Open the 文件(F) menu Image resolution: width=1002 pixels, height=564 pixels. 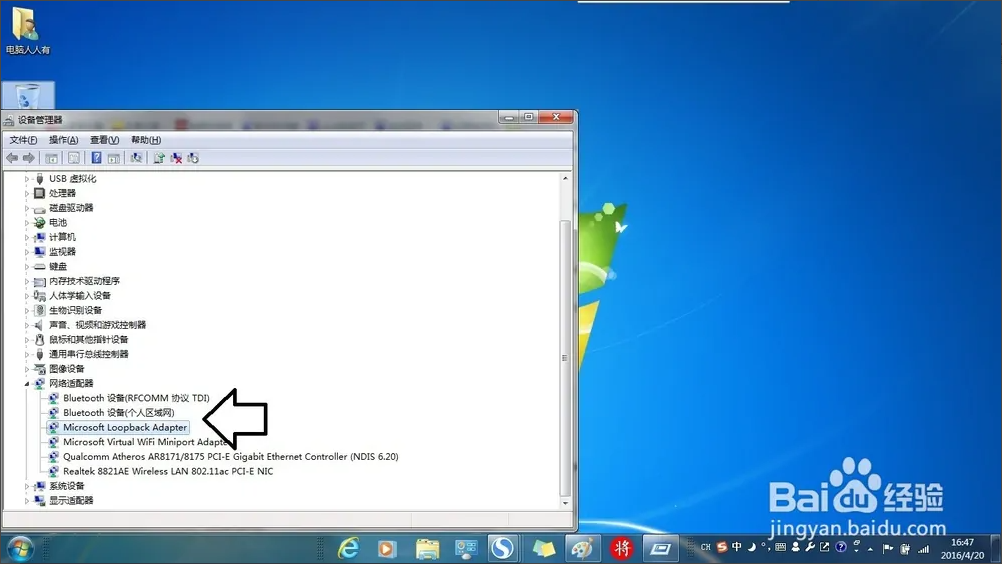[23, 140]
